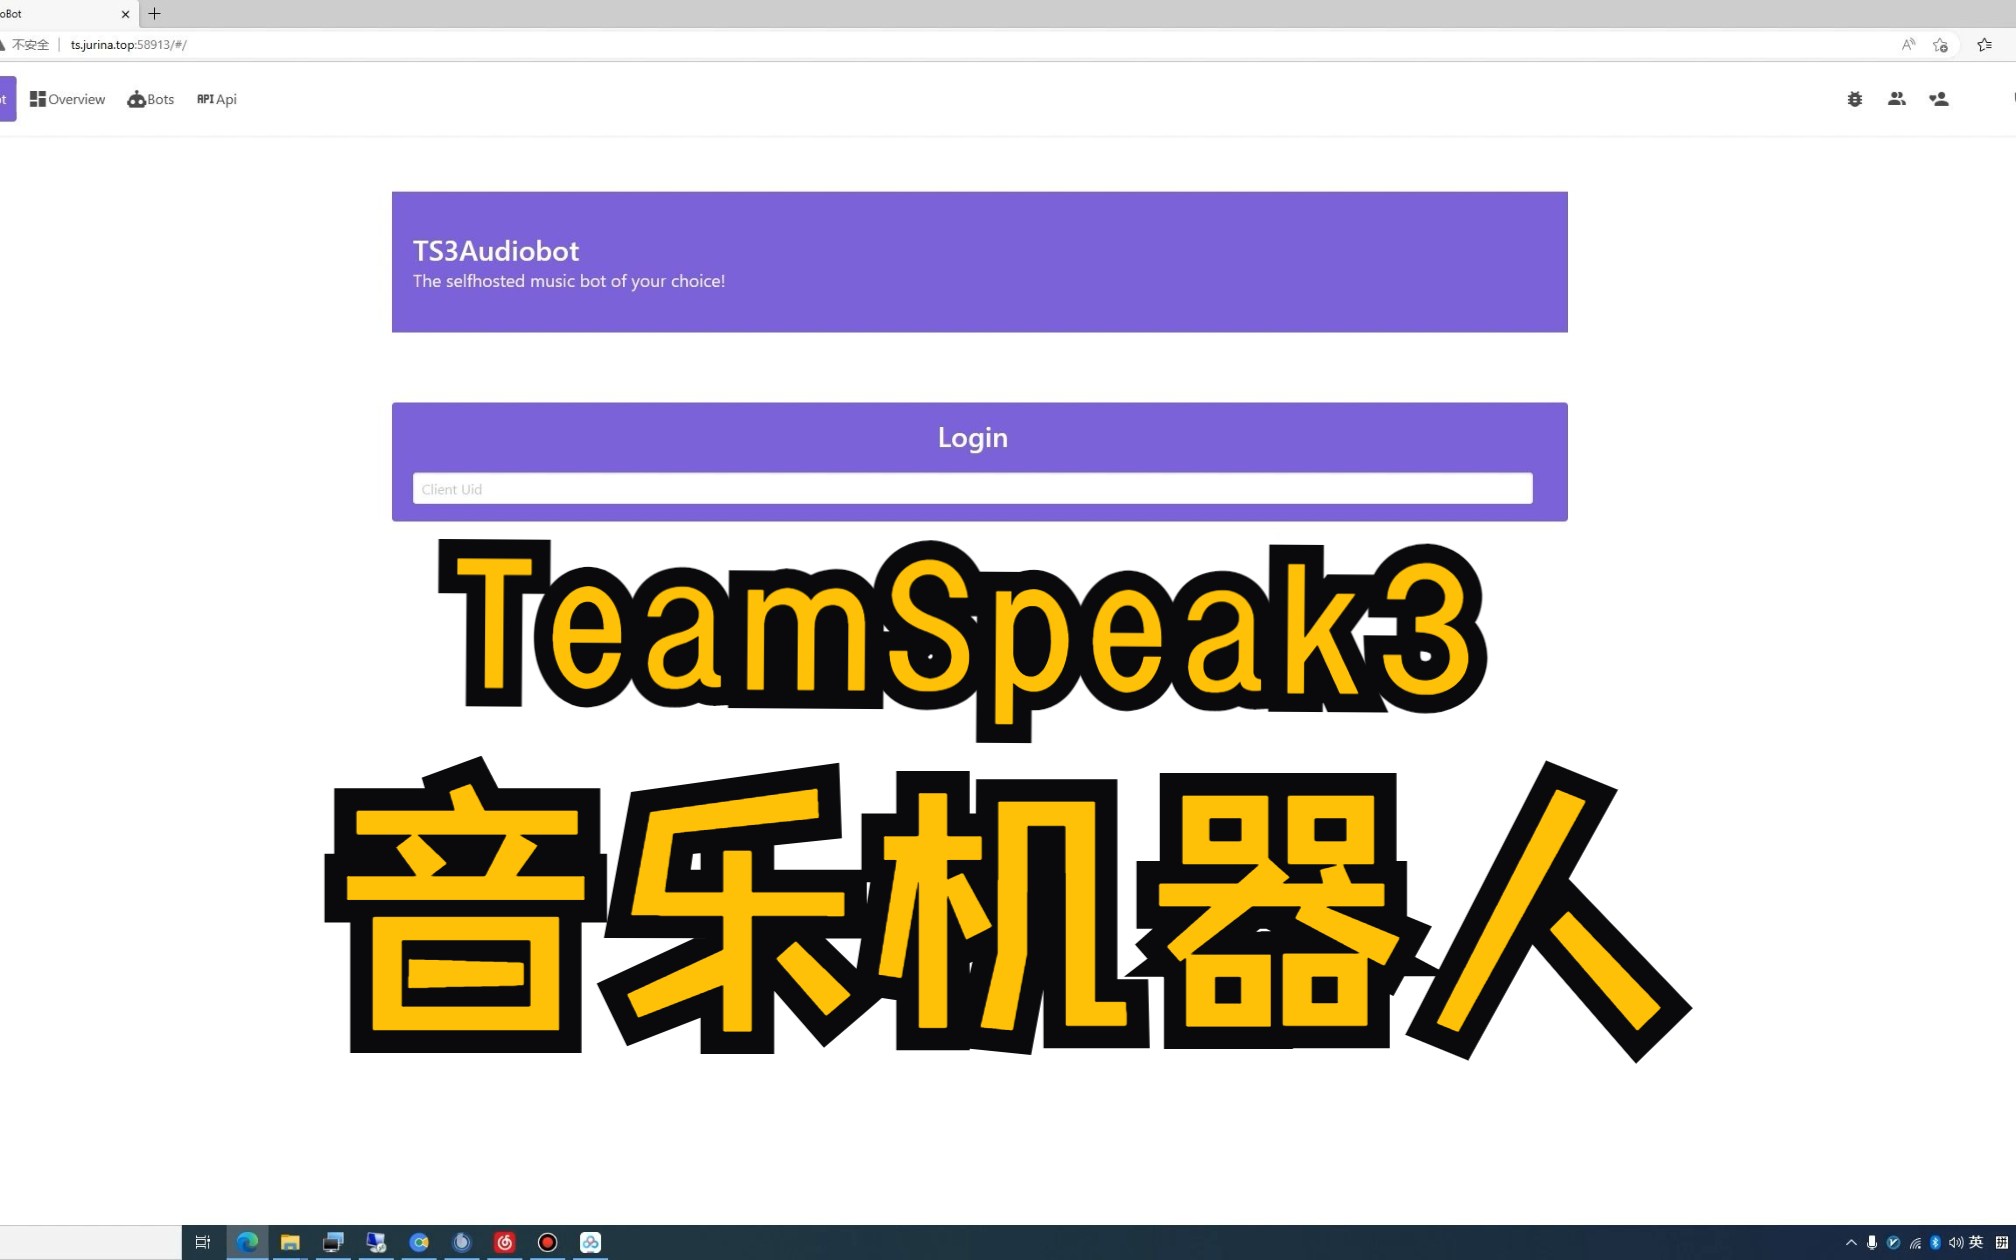This screenshot has height=1260, width=2016.
Task: Open a new browser tab
Action: 154,14
